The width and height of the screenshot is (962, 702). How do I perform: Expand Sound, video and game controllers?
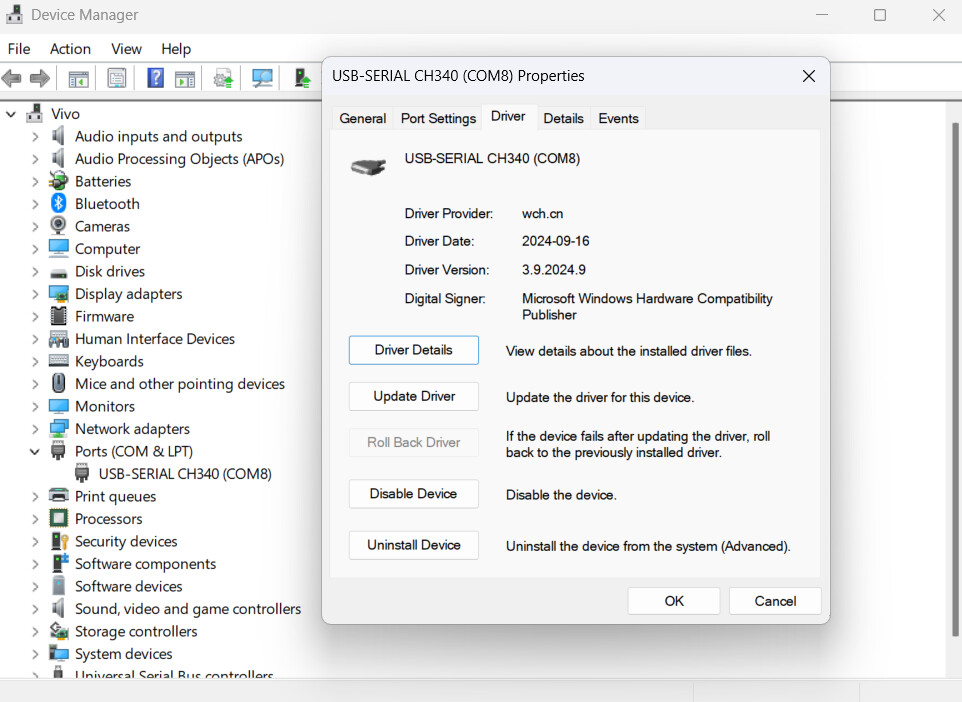(x=35, y=609)
